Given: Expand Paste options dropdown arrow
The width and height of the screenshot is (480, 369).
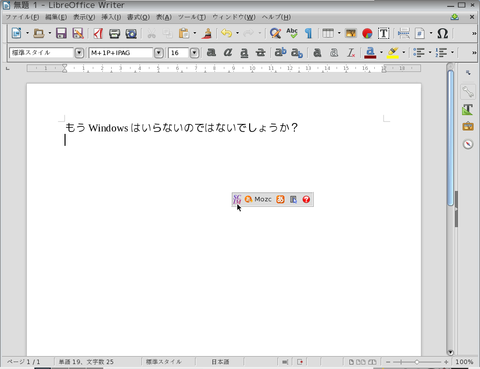Looking at the screenshot, I should click(x=195, y=33).
